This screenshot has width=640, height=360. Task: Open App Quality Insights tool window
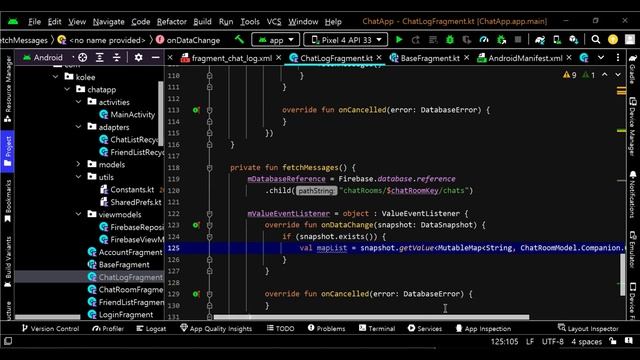(x=216, y=328)
